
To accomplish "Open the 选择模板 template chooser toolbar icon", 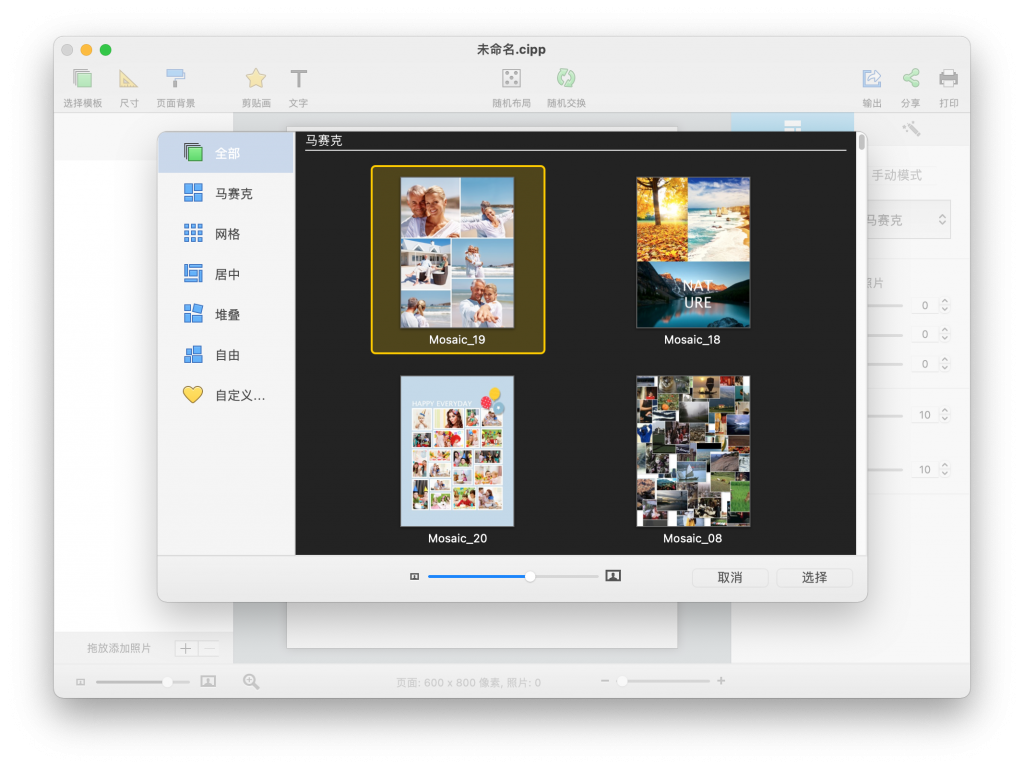I will pyautogui.click(x=82, y=79).
